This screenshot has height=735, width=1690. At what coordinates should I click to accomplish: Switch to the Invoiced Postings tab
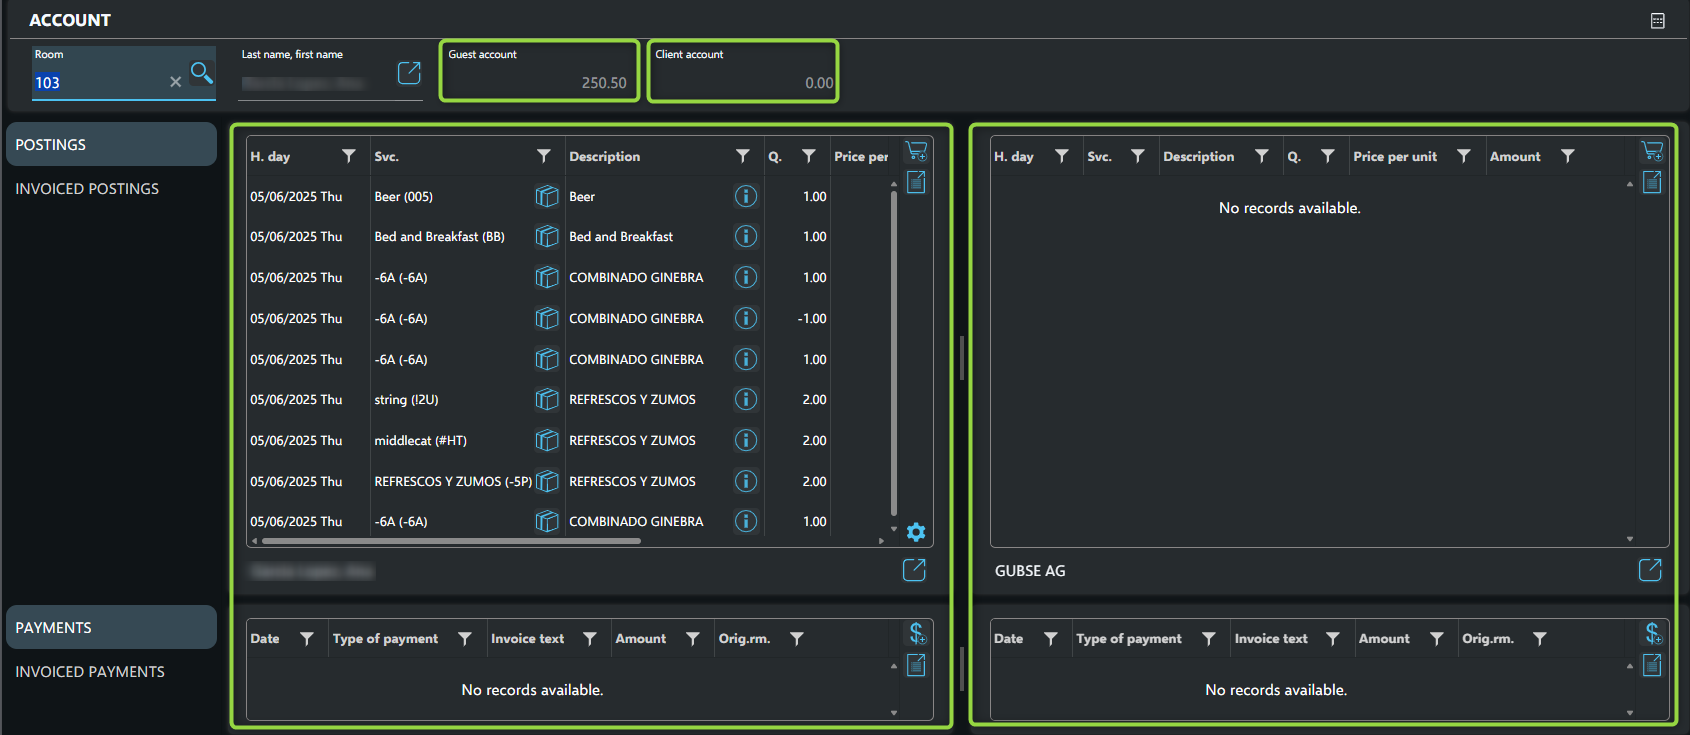(x=87, y=189)
